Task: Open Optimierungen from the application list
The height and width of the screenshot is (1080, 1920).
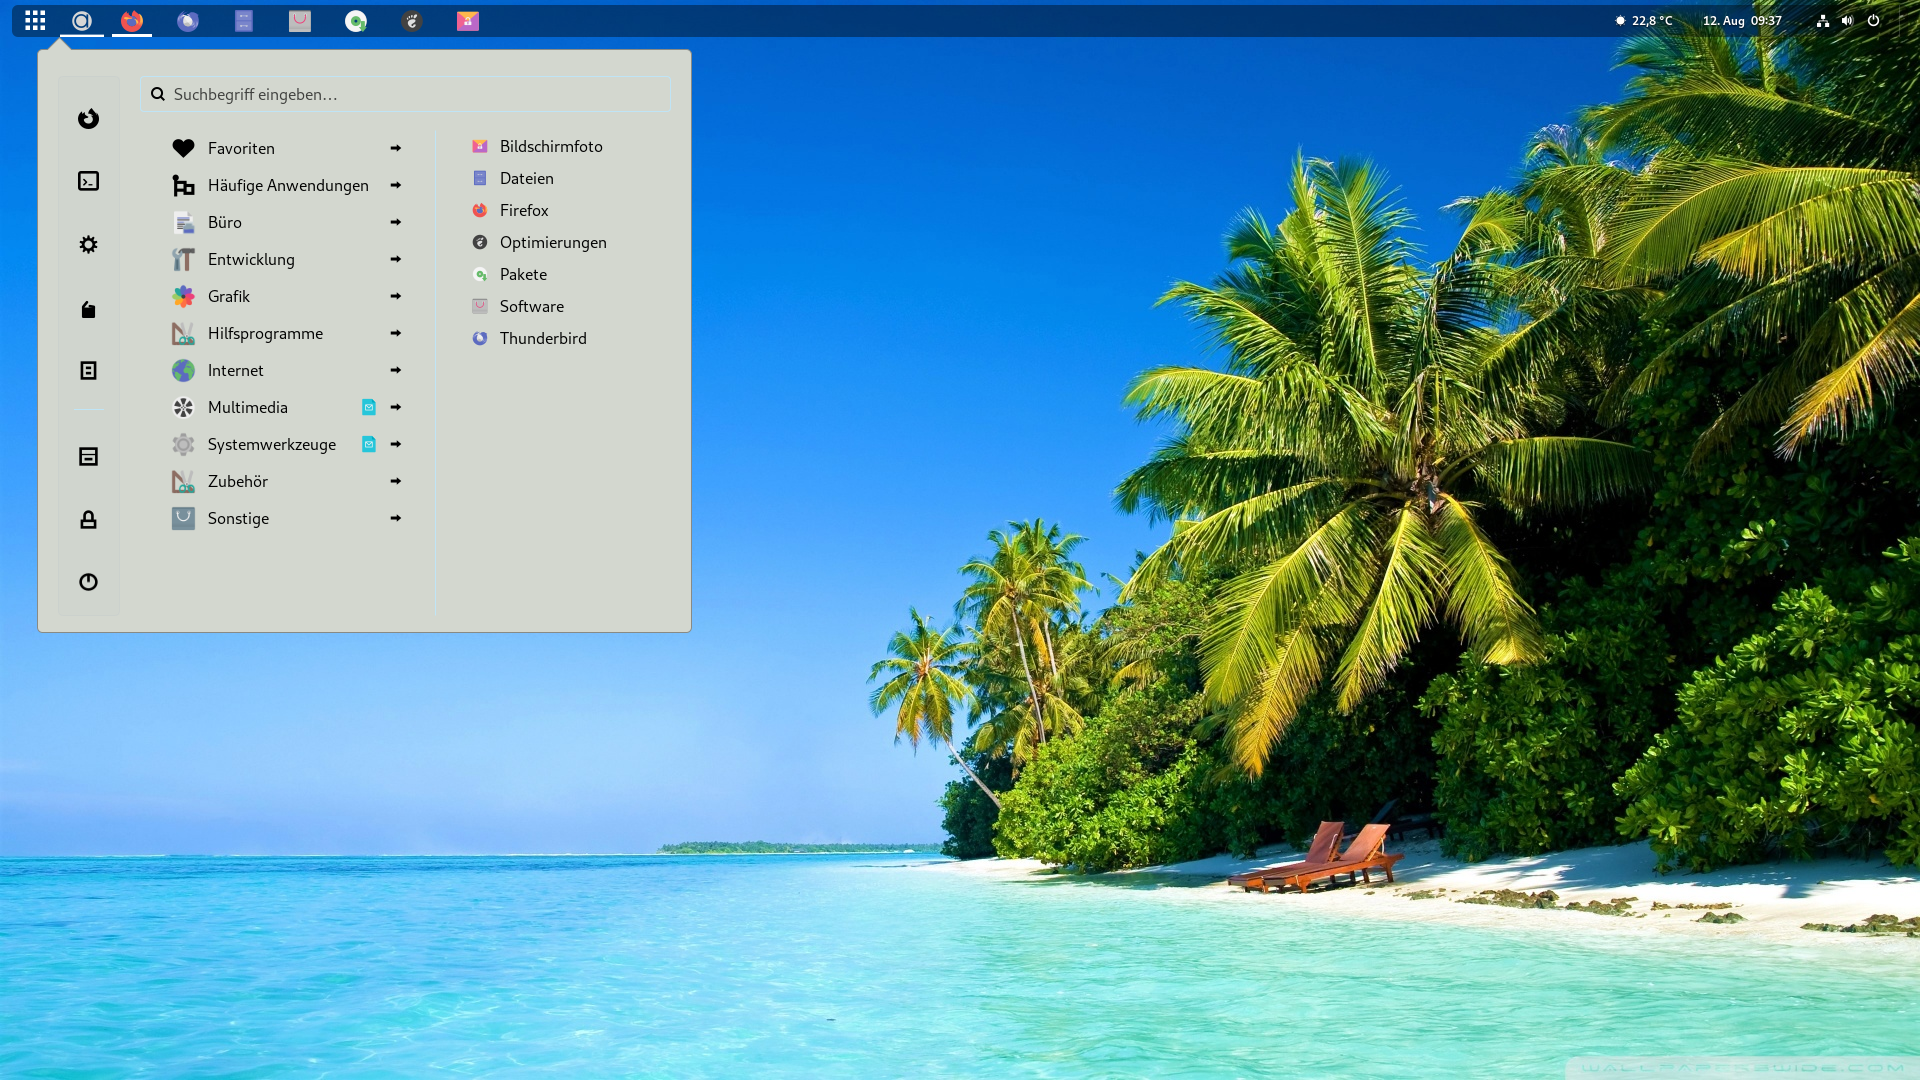Action: [552, 242]
